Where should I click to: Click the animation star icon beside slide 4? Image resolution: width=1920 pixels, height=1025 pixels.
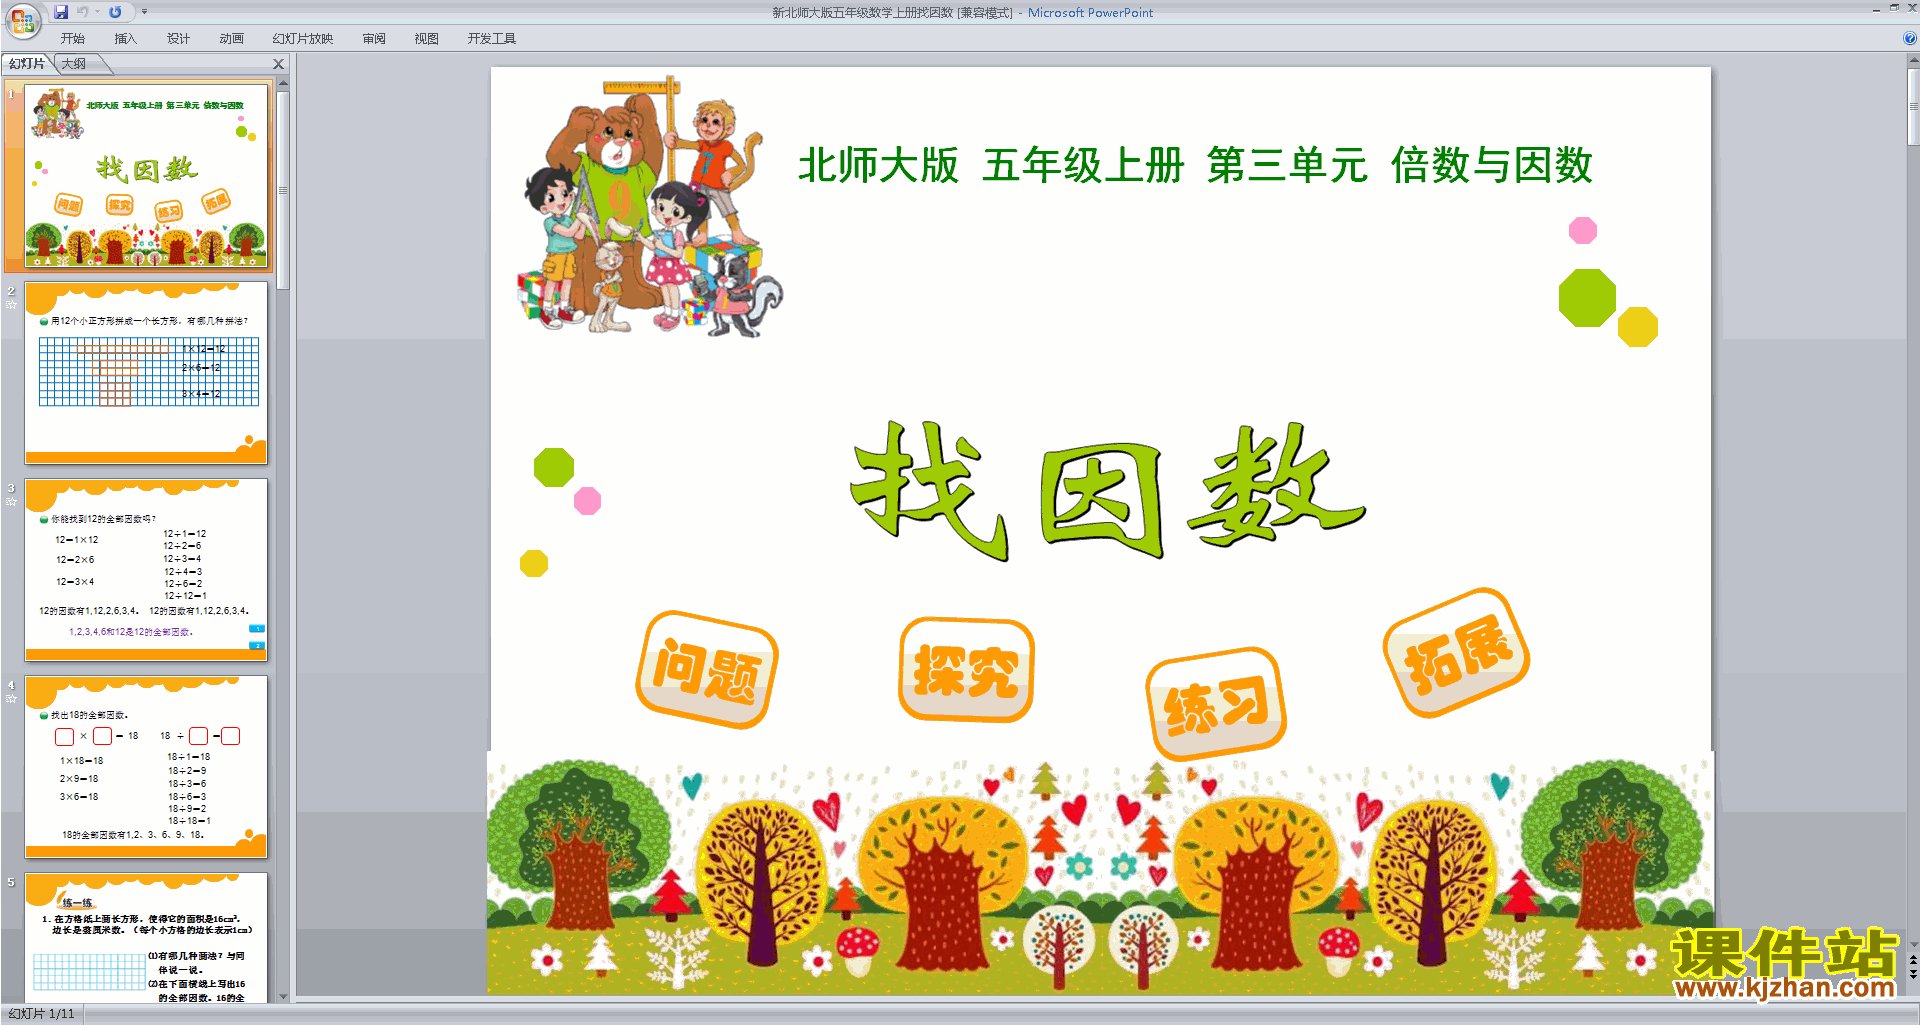pos(11,698)
